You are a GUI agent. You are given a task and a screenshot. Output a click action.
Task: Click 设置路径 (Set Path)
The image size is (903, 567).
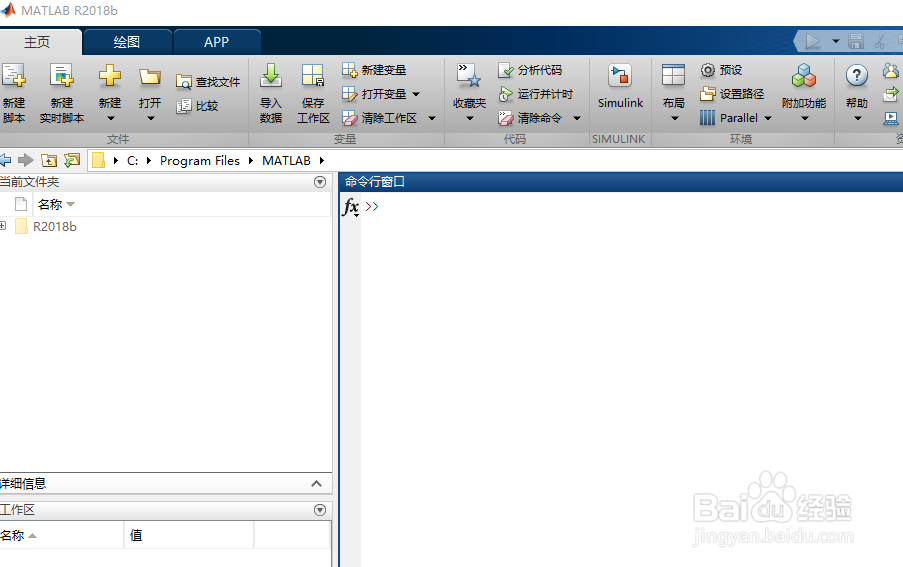[732, 94]
